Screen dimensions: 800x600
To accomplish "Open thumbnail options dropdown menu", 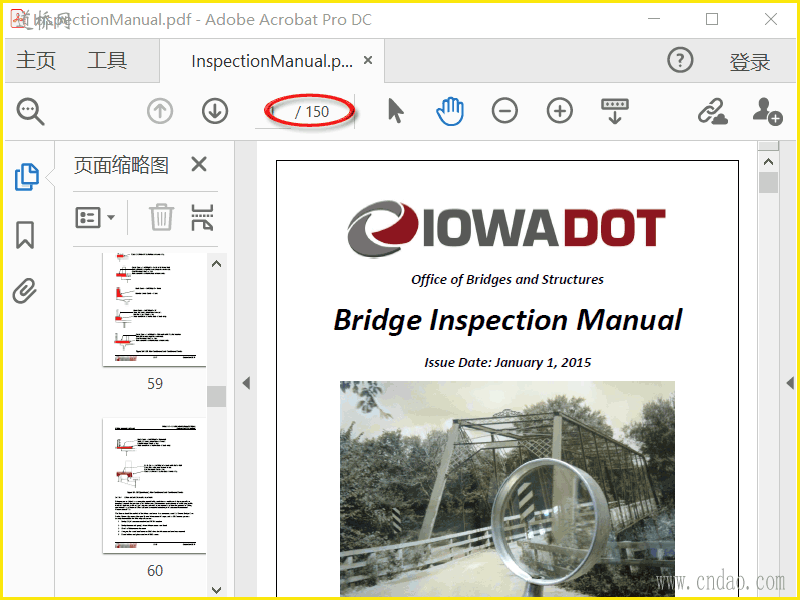I will pos(95,218).
